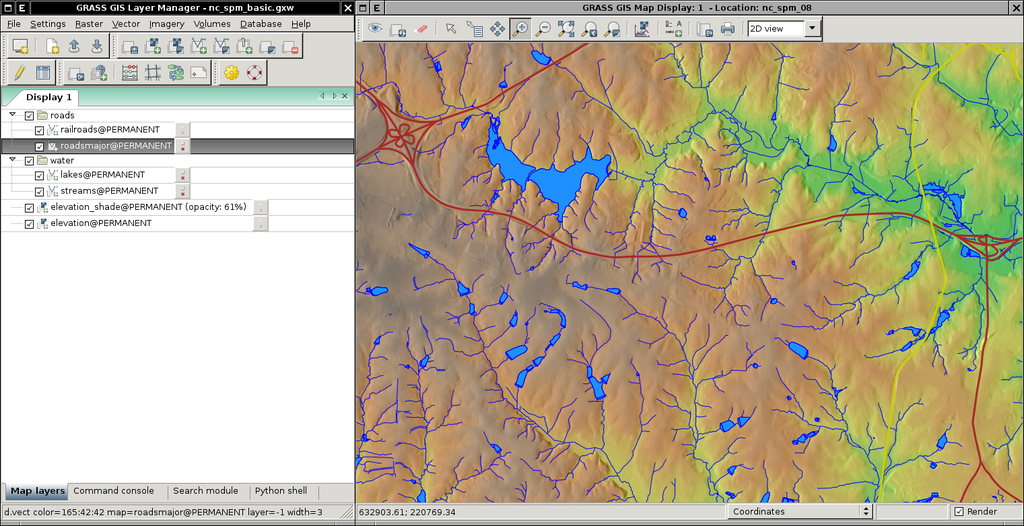1024x526 pixels.
Task: Hide the elevation_shade@PERMANENT layer
Action: coord(29,207)
